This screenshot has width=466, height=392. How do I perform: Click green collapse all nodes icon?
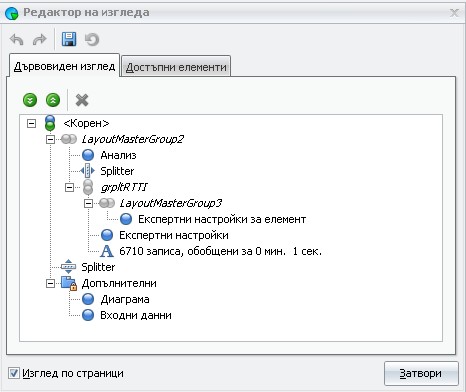53,100
